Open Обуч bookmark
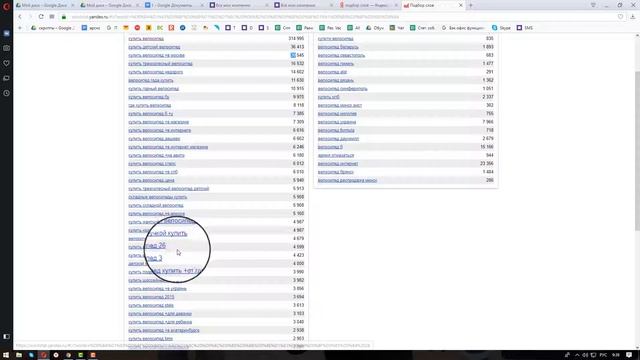The height and width of the screenshot is (360, 640). point(375,28)
